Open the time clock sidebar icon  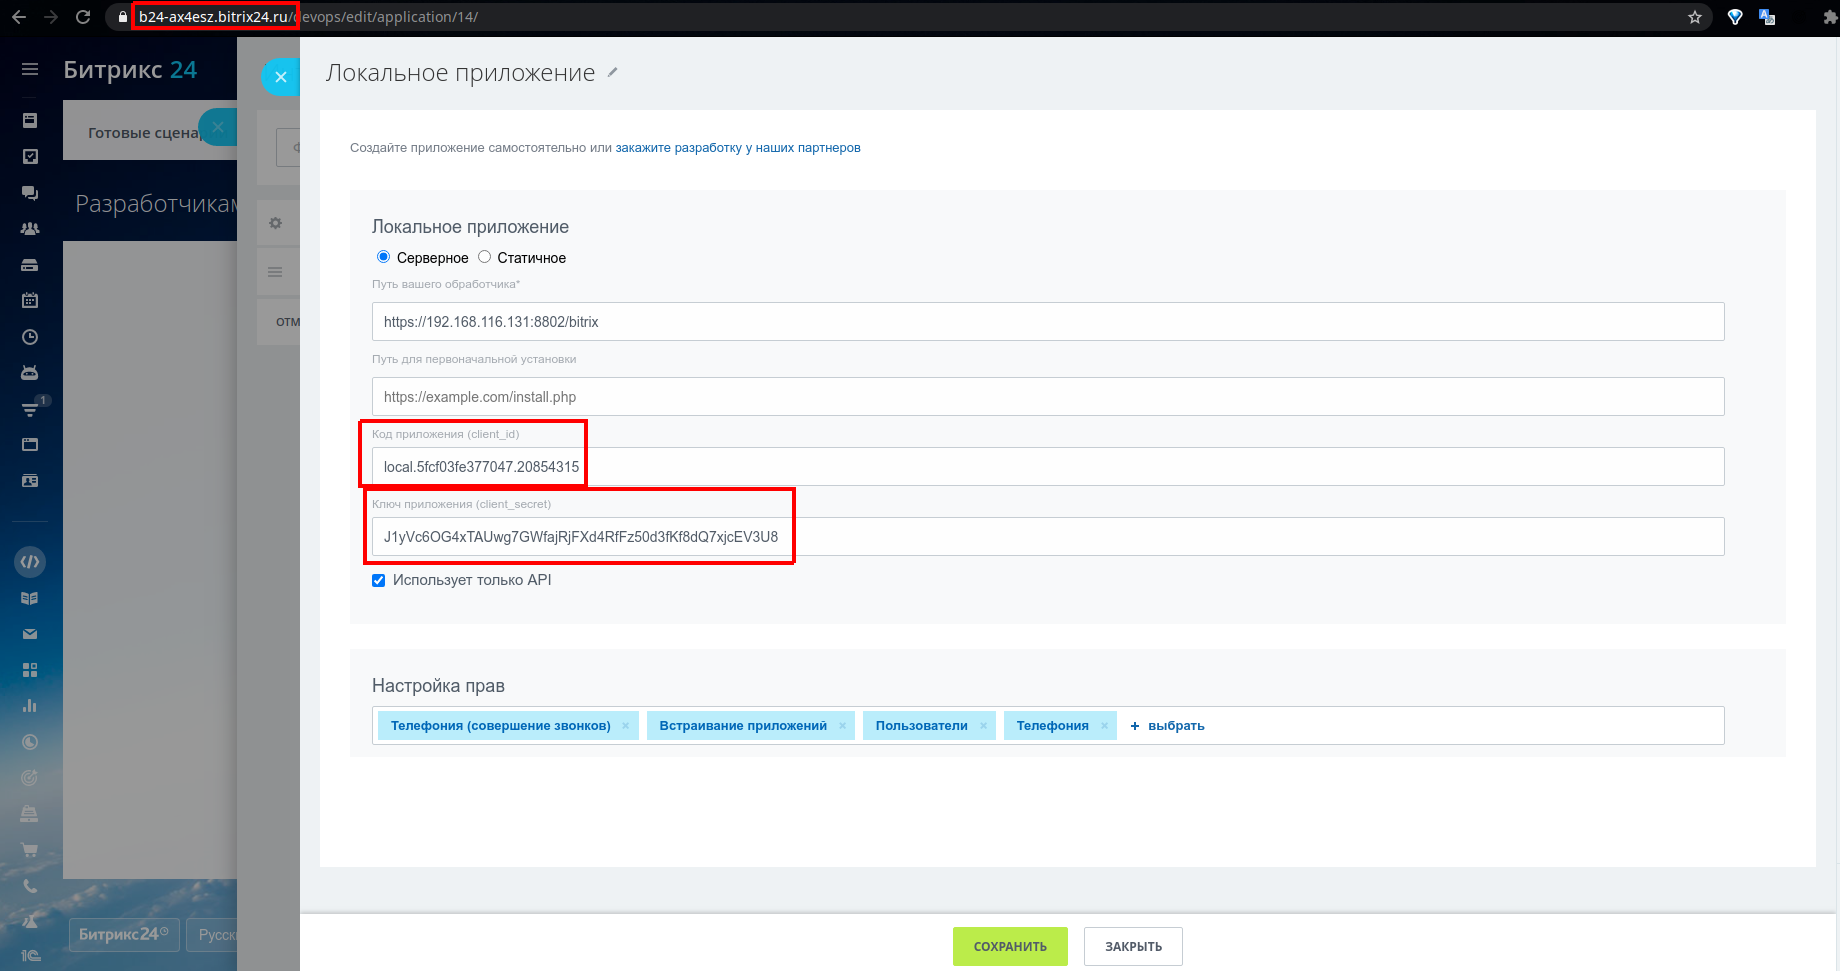[x=30, y=337]
